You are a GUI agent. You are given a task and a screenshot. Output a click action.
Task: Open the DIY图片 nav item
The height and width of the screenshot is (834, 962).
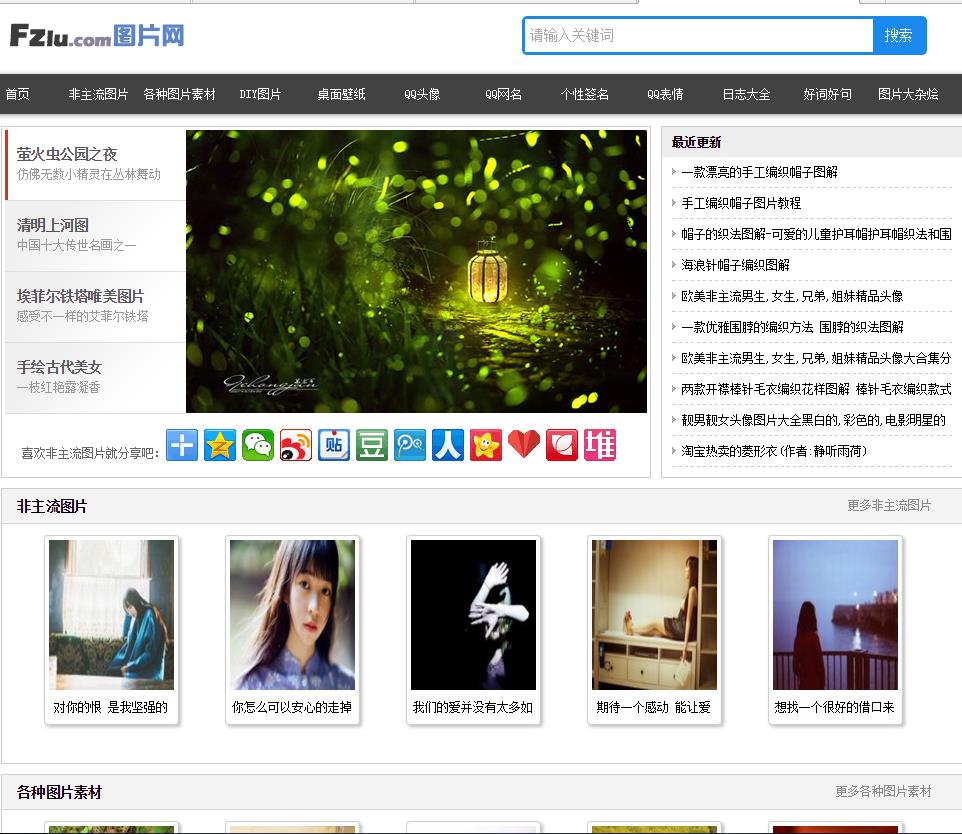[260, 94]
